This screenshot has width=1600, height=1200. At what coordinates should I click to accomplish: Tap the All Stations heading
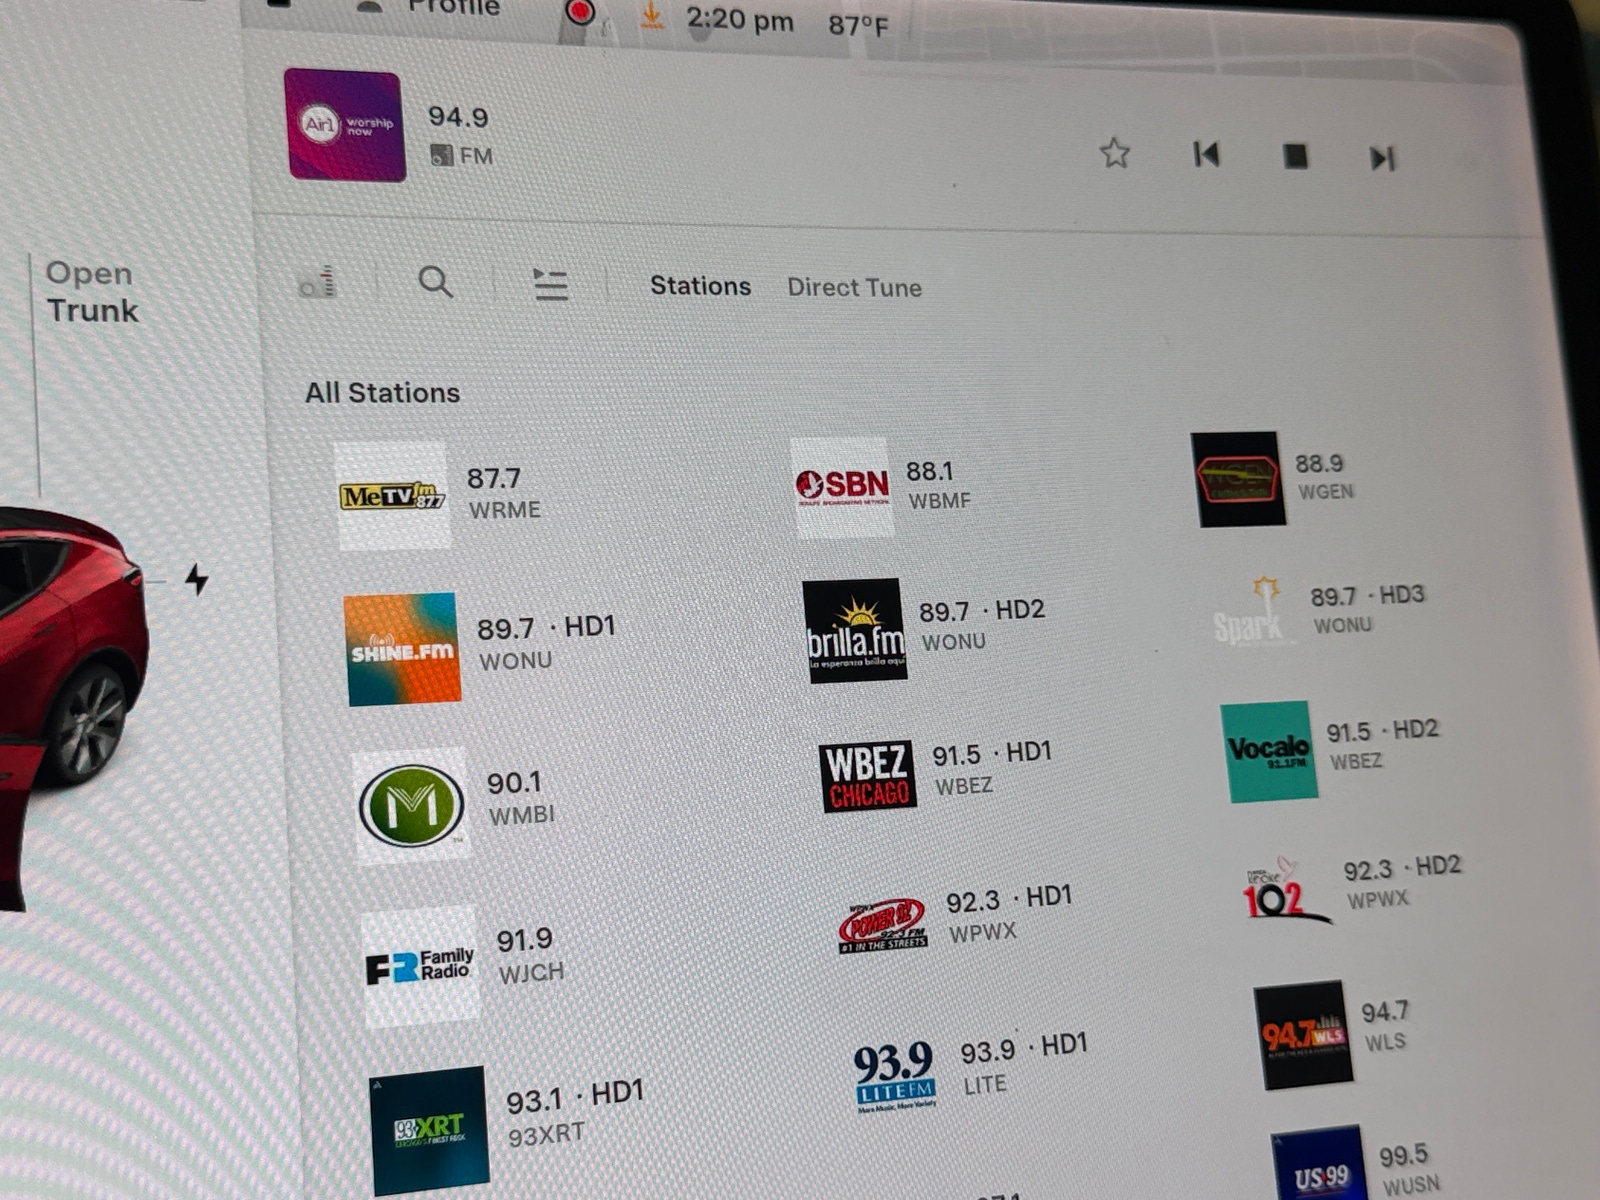[x=382, y=392]
